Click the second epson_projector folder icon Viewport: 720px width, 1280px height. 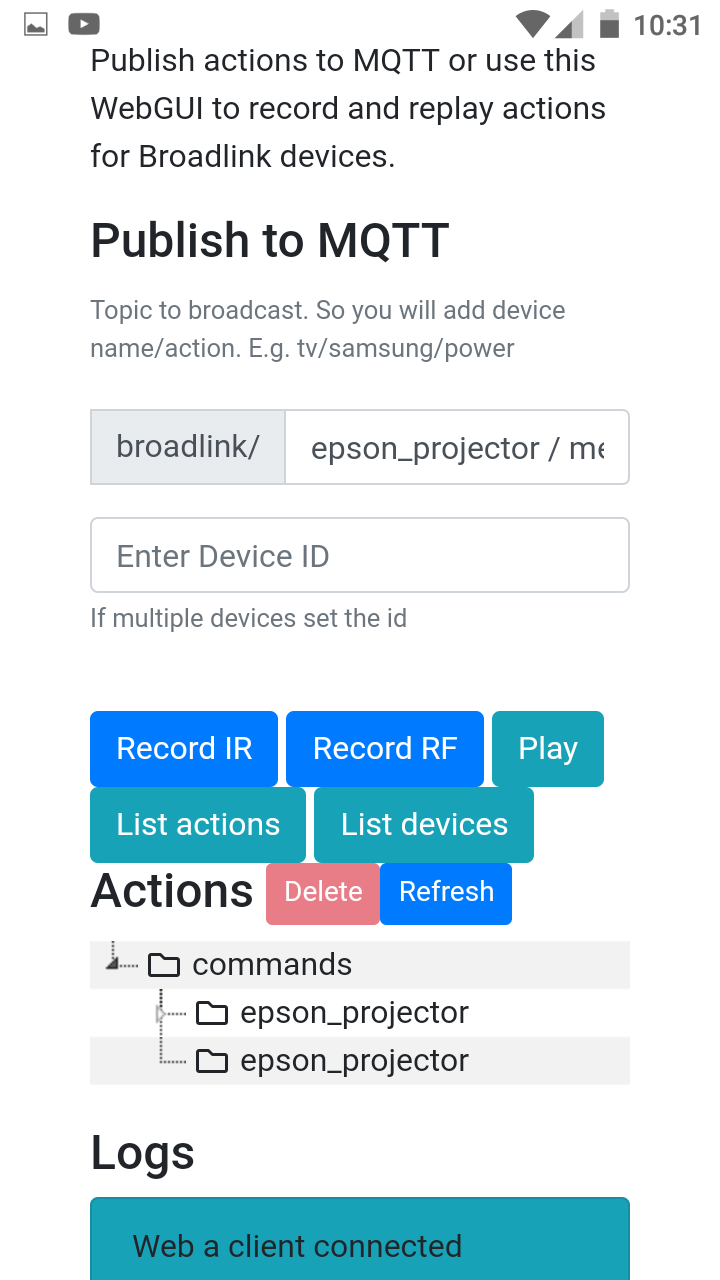tap(212, 1061)
